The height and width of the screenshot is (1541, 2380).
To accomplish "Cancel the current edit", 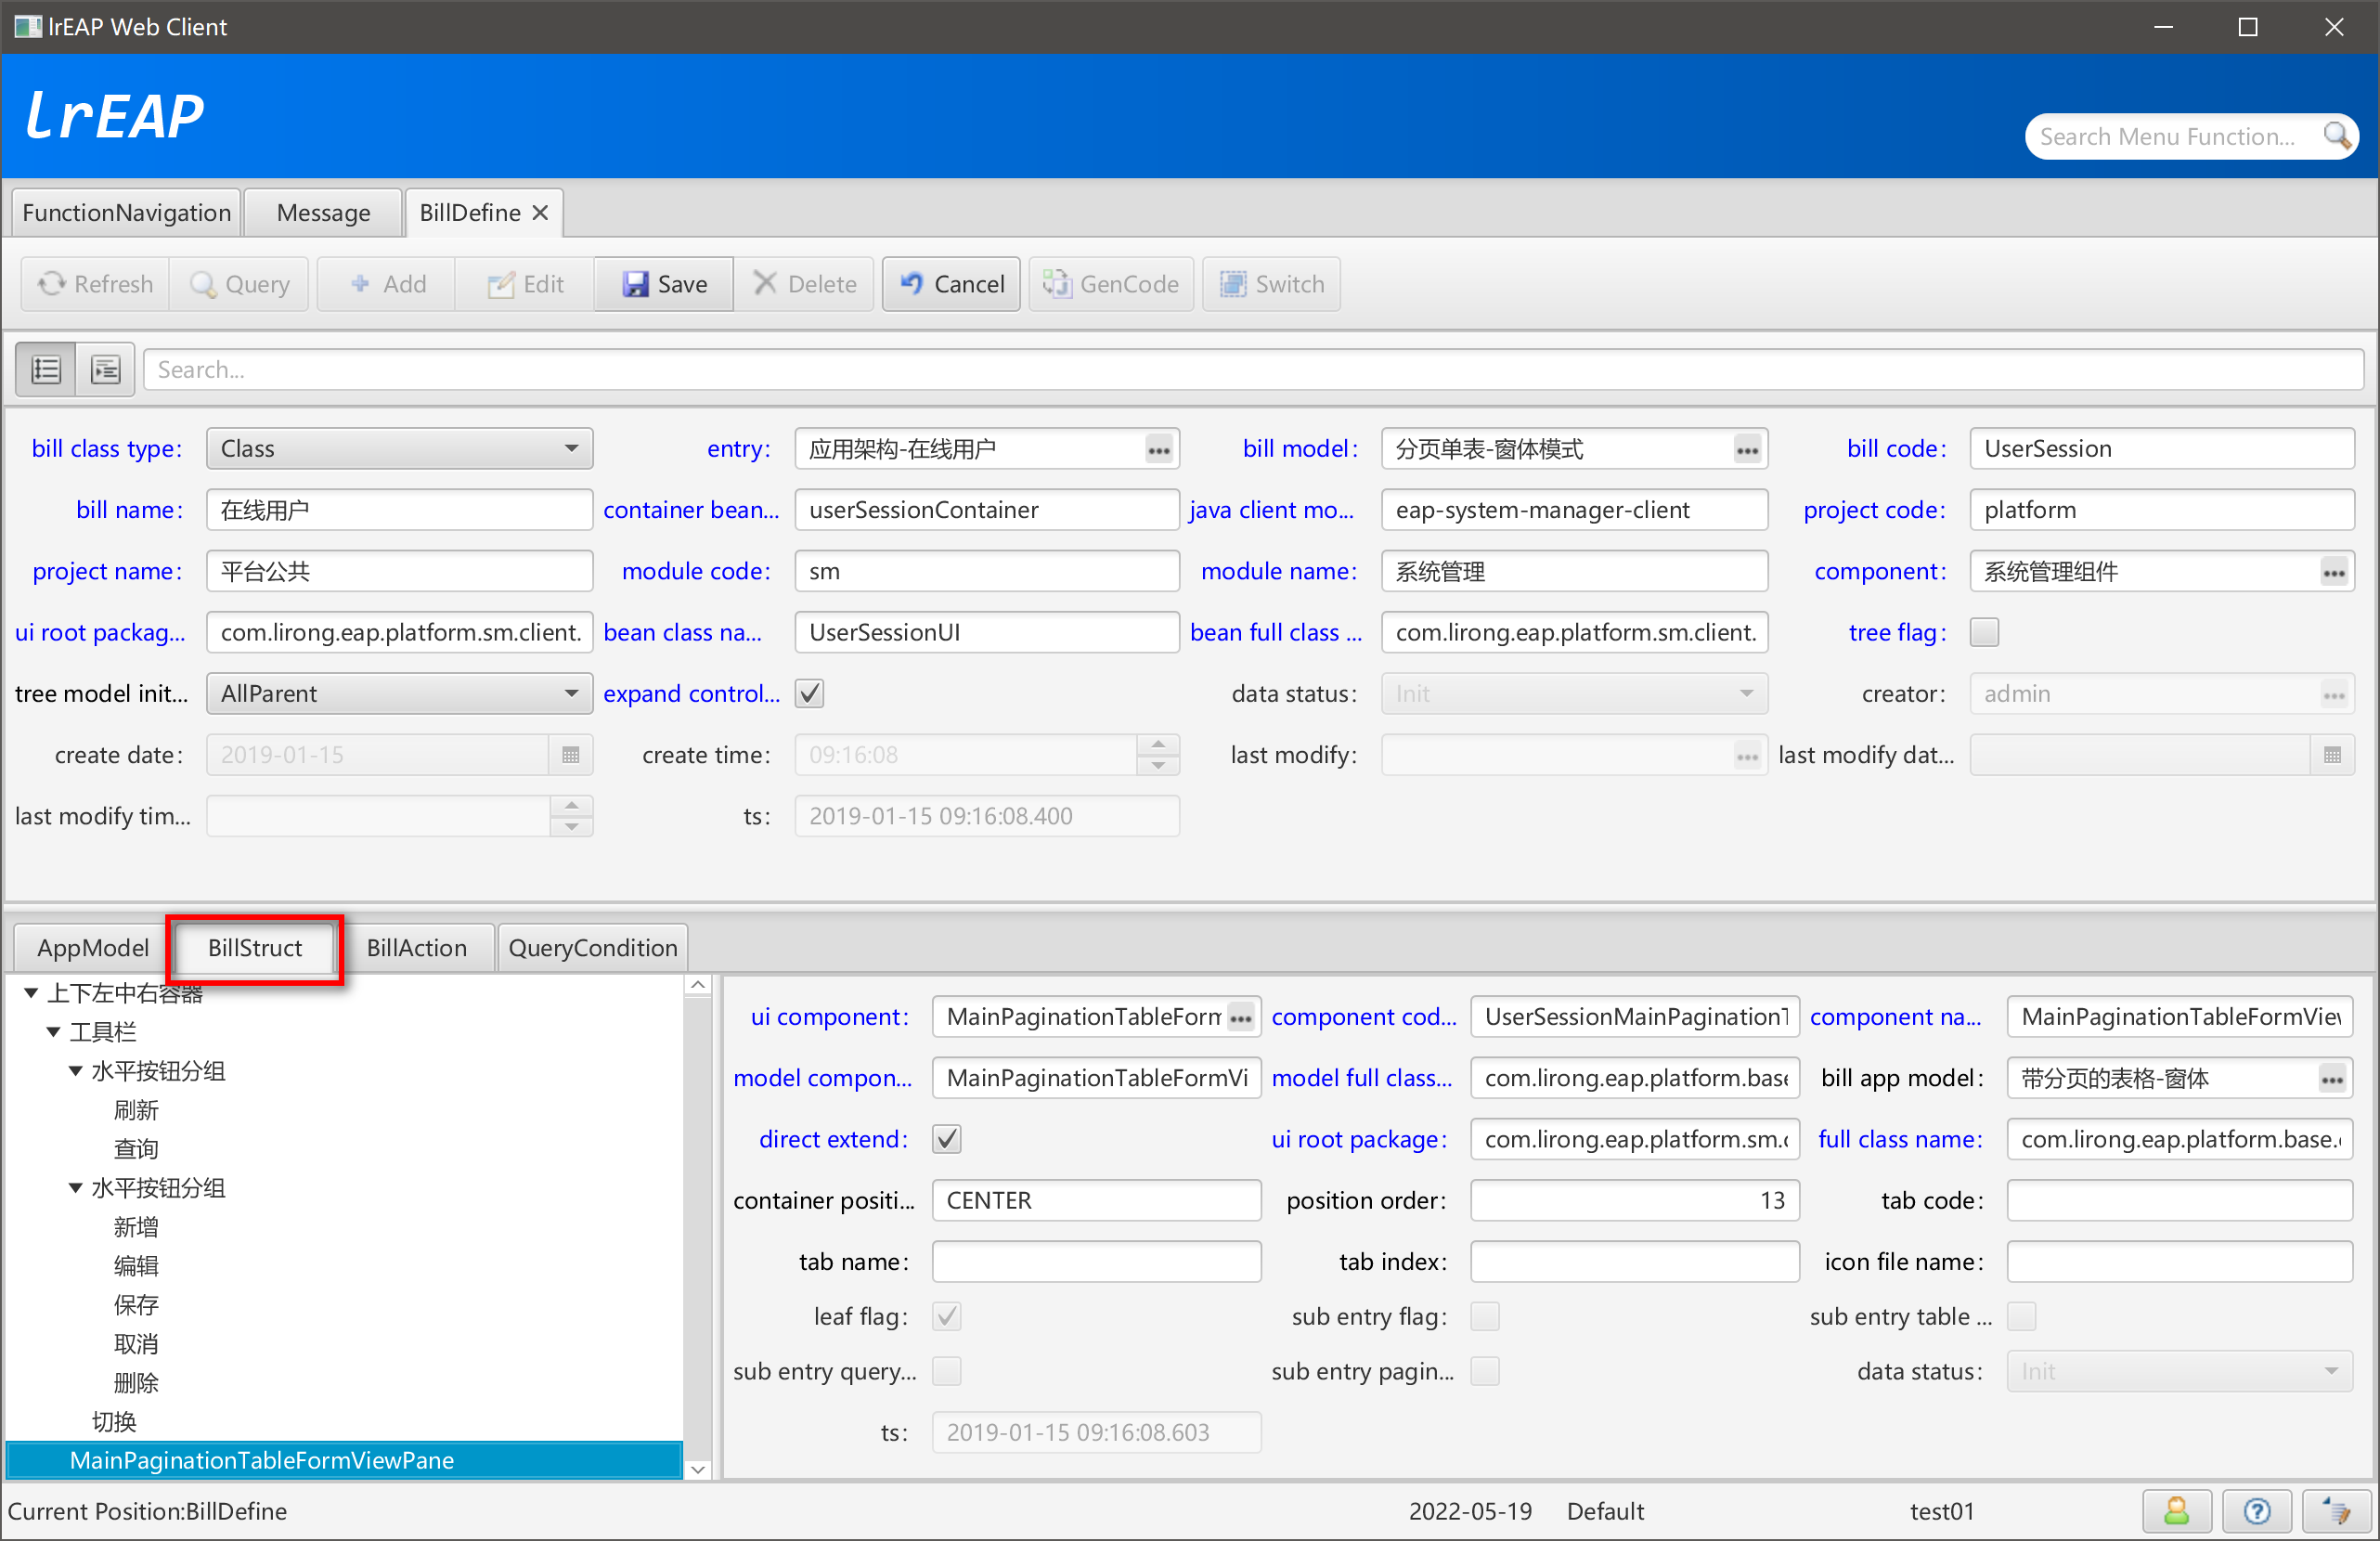I will click(x=951, y=284).
